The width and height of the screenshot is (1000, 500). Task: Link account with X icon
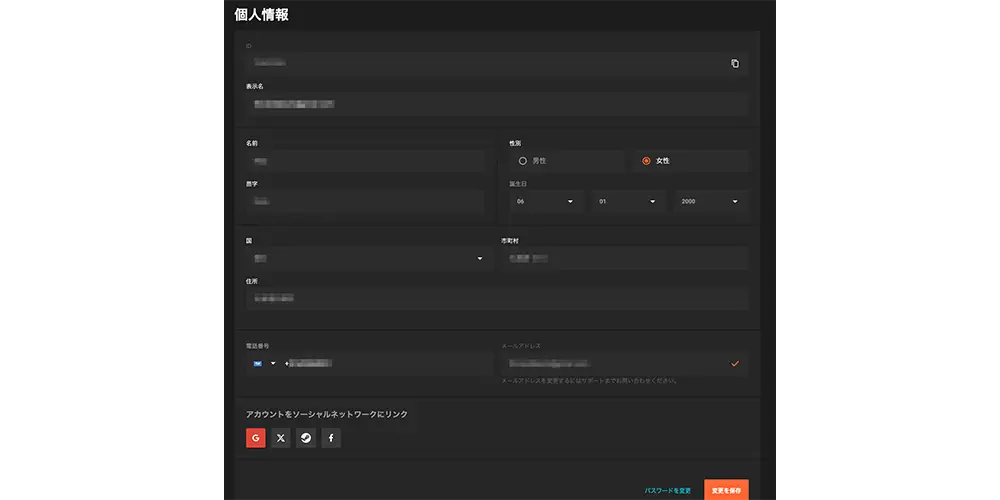(x=281, y=438)
